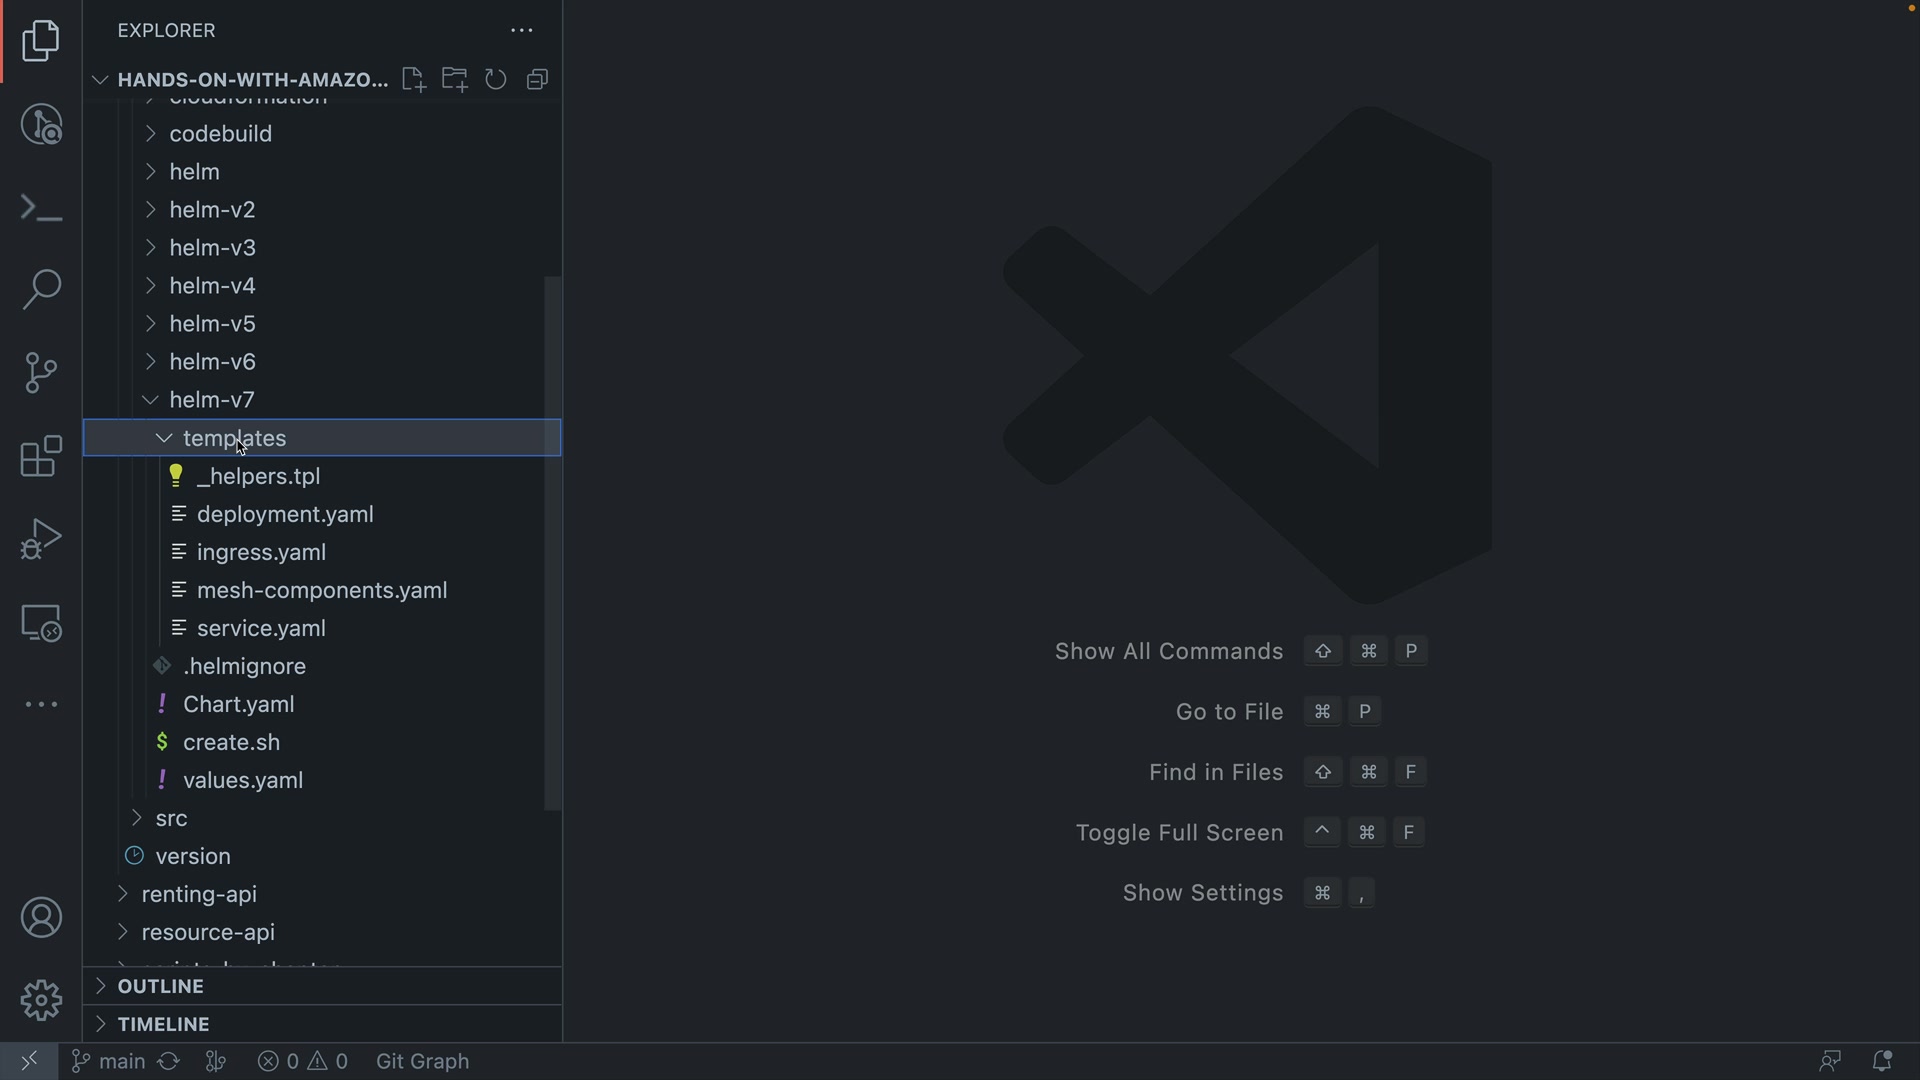1920x1080 pixels.
Task: Open the Extensions view
Action: pos(41,457)
